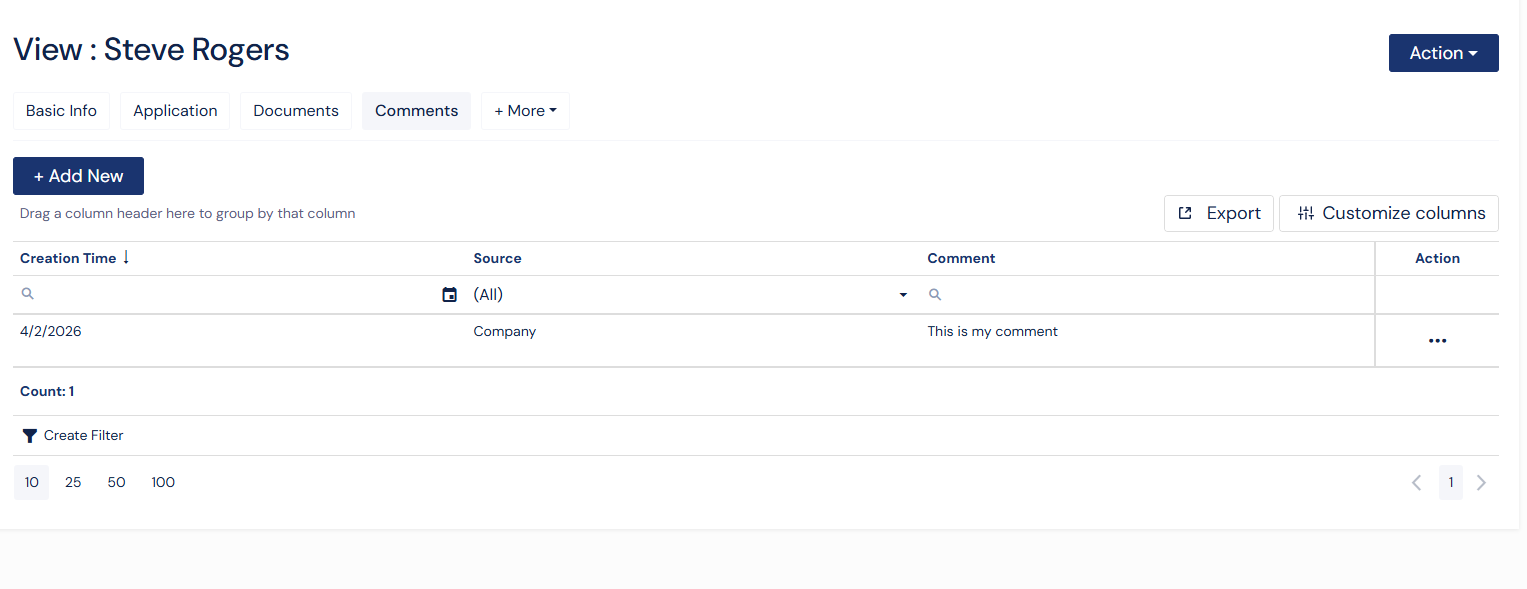Switch to the Basic Info tab
This screenshot has height=589, width=1527.
(61, 111)
